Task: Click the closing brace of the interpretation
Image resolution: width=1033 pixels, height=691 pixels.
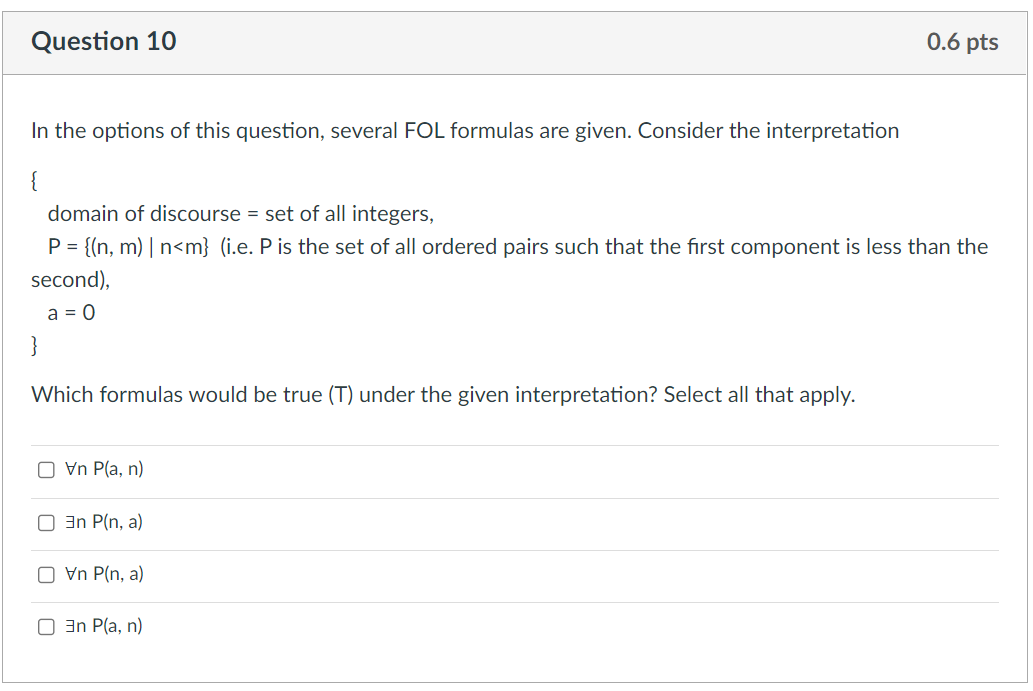Action: (x=34, y=345)
